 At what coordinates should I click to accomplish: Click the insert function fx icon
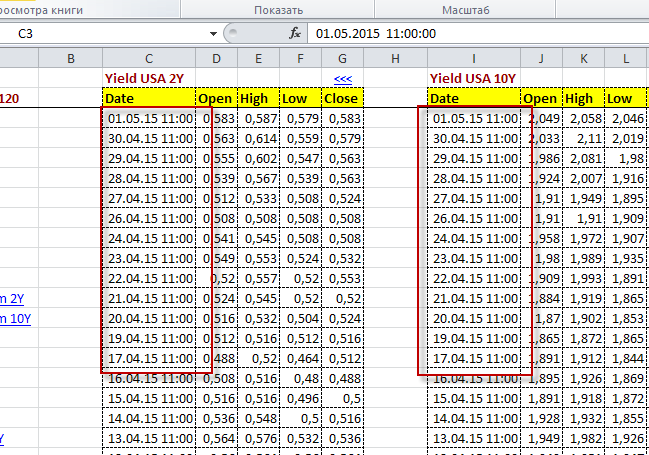point(295,33)
